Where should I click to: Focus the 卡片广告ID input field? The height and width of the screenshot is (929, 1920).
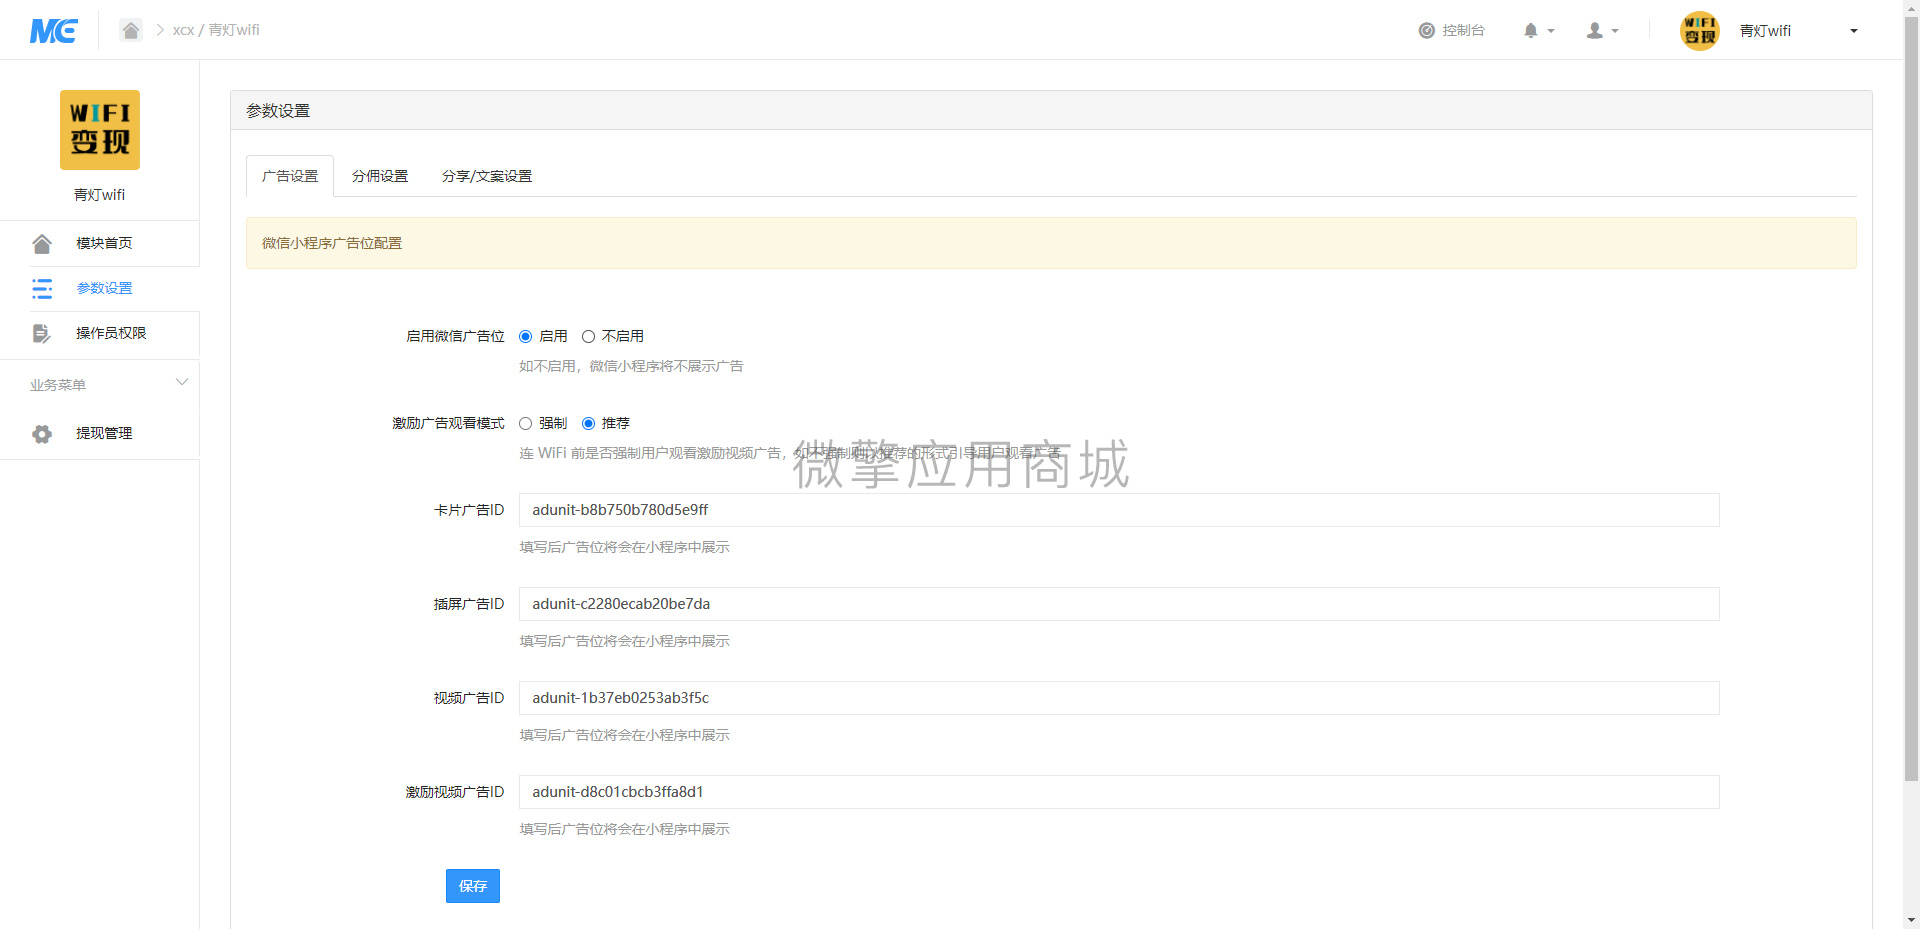[1119, 510]
